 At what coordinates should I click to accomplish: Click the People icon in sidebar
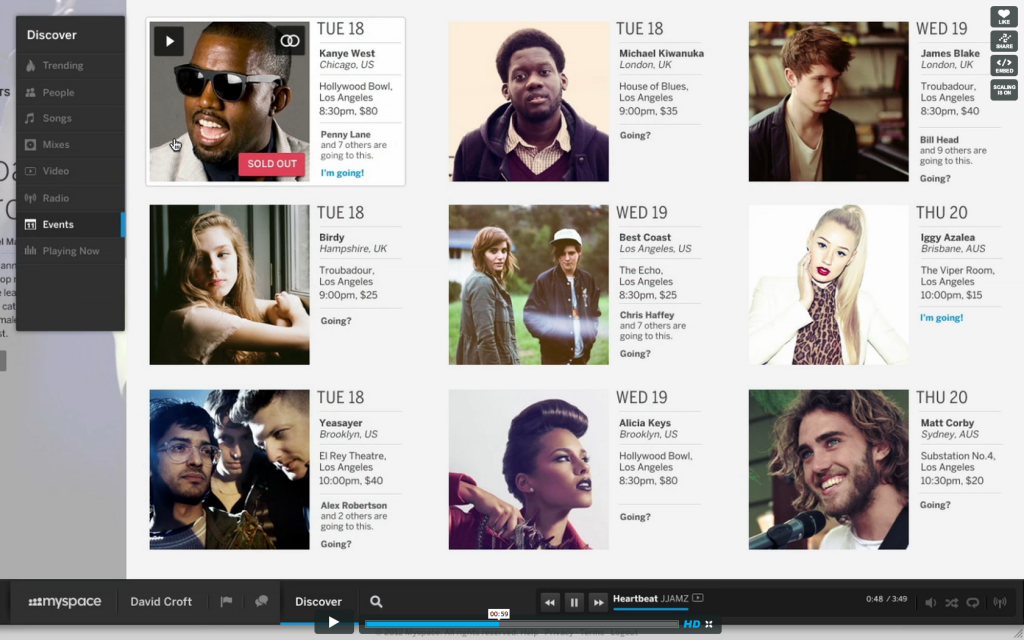pyautogui.click(x=30, y=92)
